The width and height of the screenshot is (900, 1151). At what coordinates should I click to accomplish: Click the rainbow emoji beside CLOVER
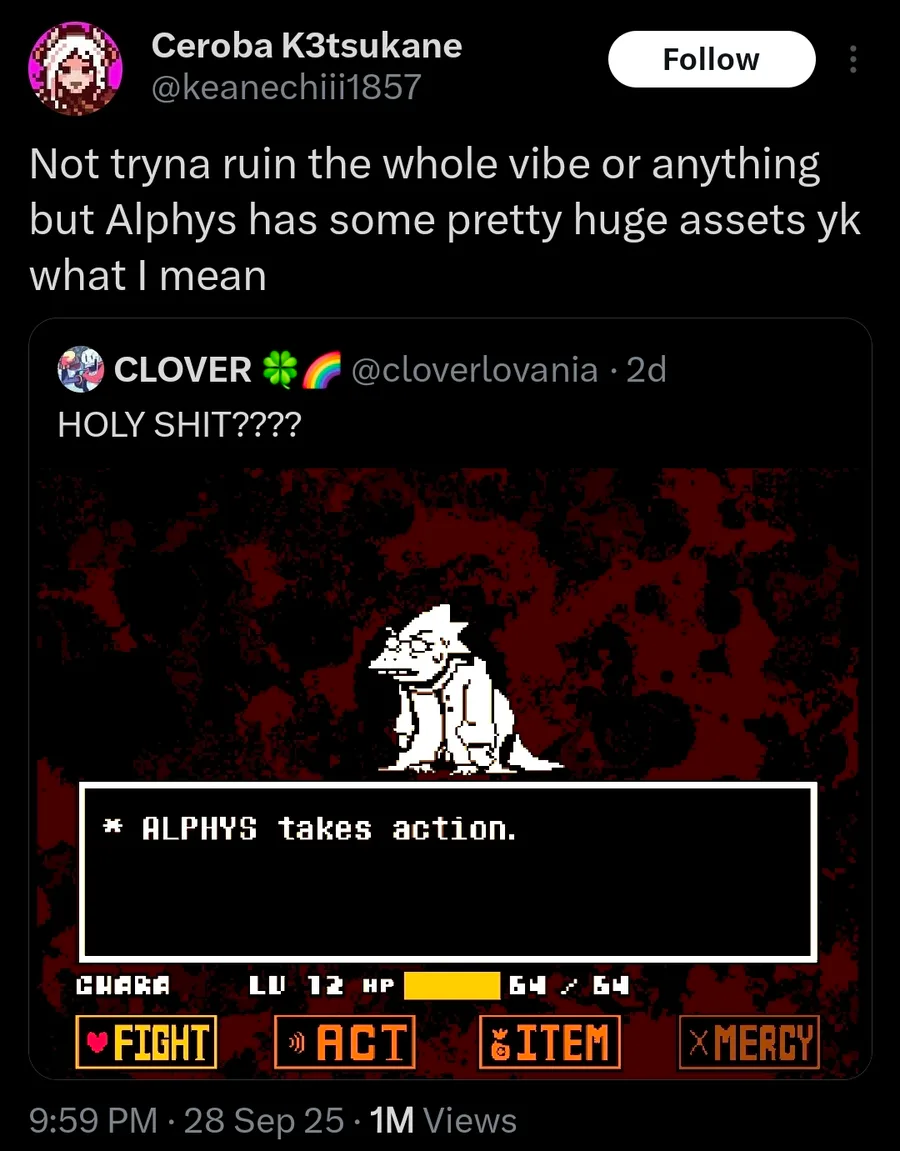pos(323,369)
